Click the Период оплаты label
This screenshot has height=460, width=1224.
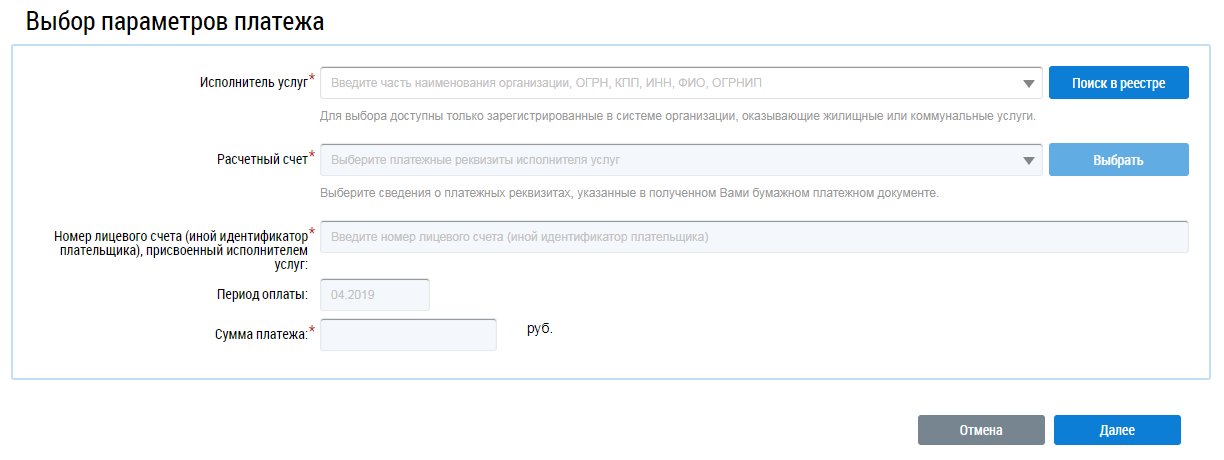click(x=261, y=296)
